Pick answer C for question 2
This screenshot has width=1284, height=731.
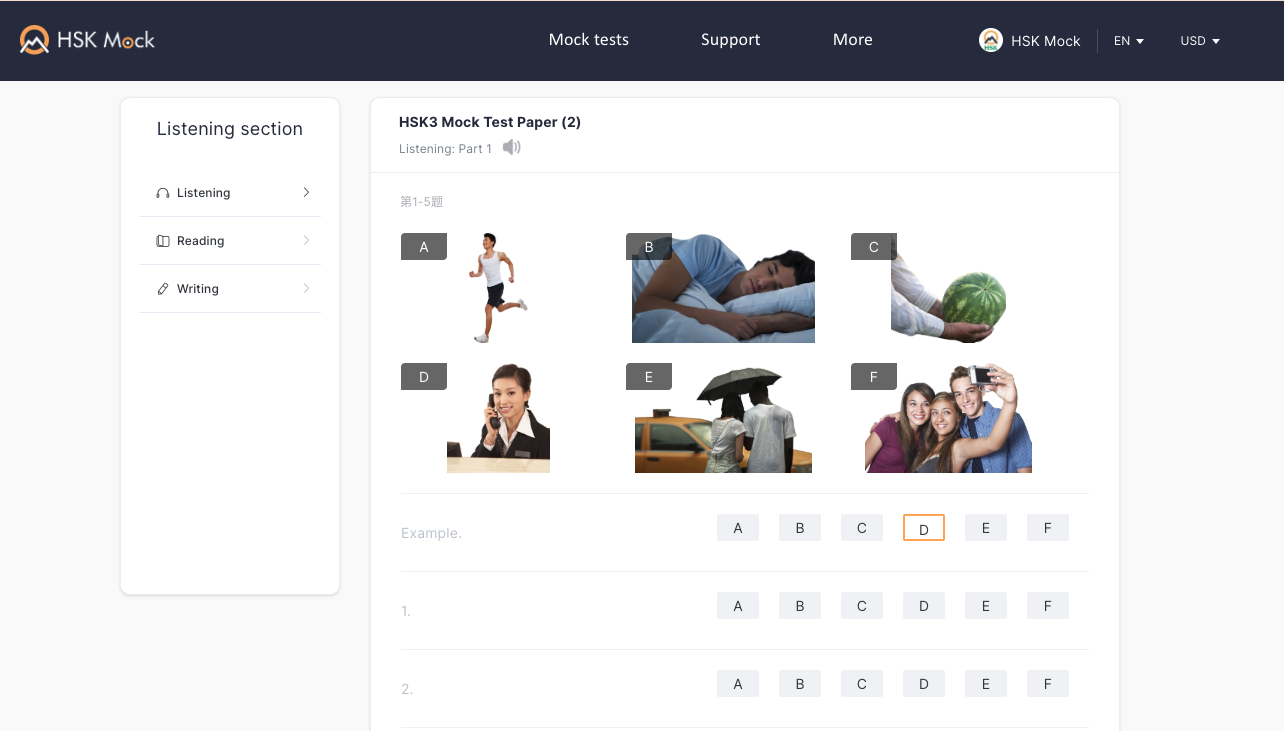click(862, 684)
